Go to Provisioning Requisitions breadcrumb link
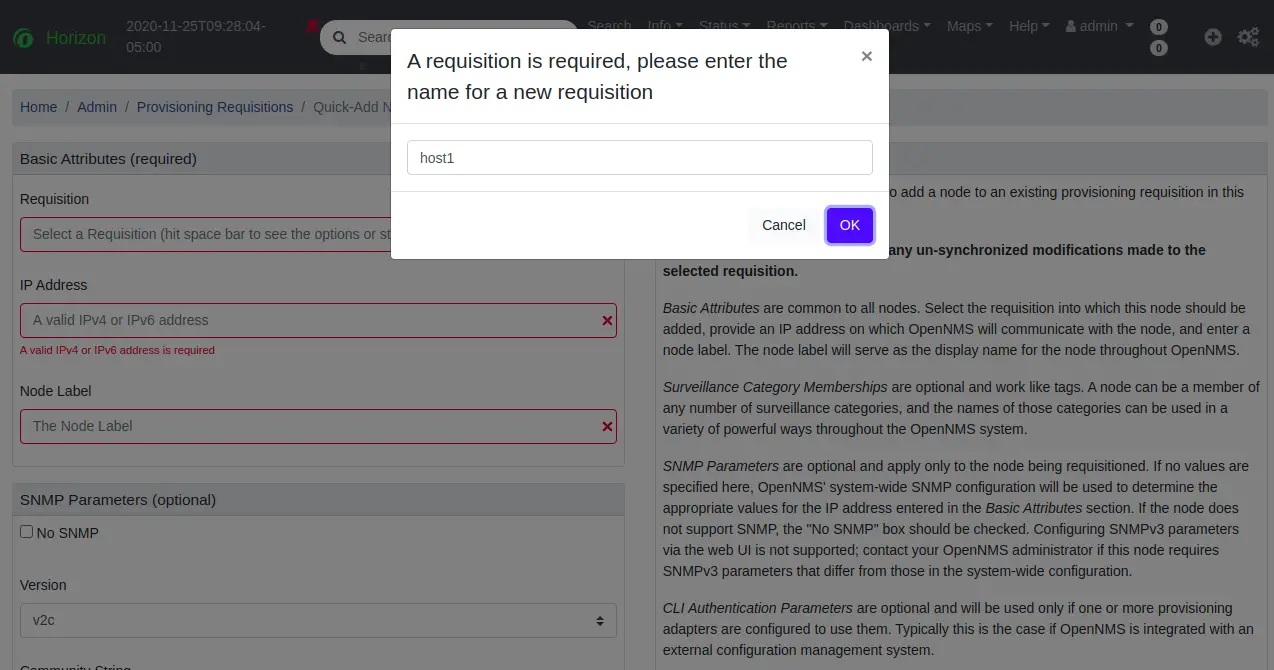The height and width of the screenshot is (670, 1274). pyautogui.click(x=215, y=107)
